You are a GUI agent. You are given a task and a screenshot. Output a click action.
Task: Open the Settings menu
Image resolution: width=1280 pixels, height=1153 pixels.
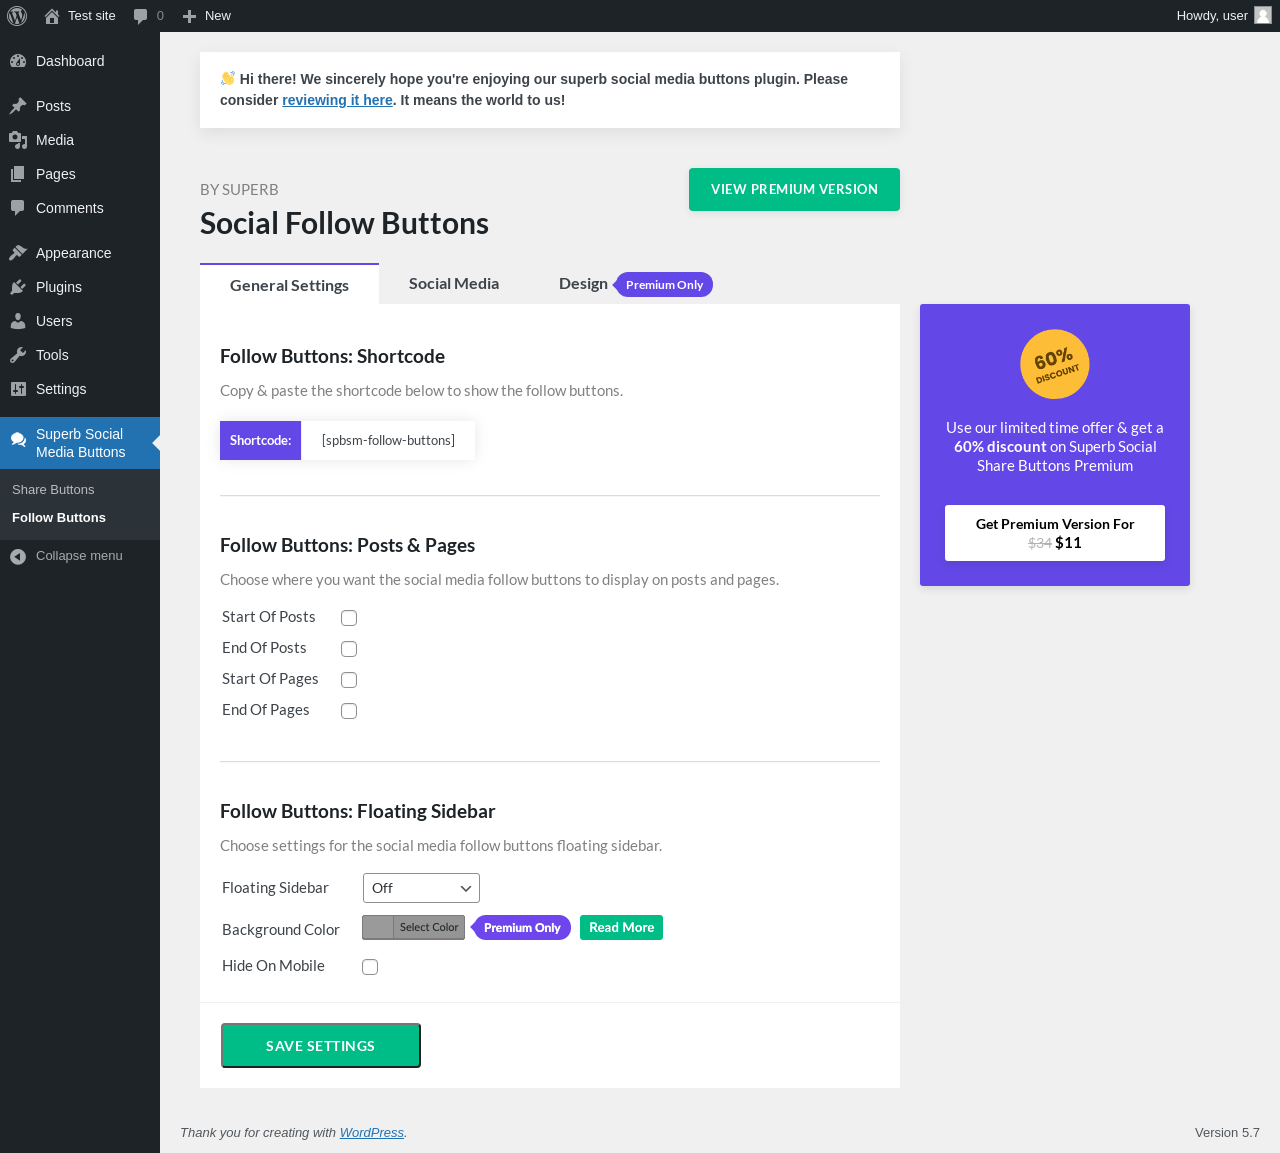80,389
